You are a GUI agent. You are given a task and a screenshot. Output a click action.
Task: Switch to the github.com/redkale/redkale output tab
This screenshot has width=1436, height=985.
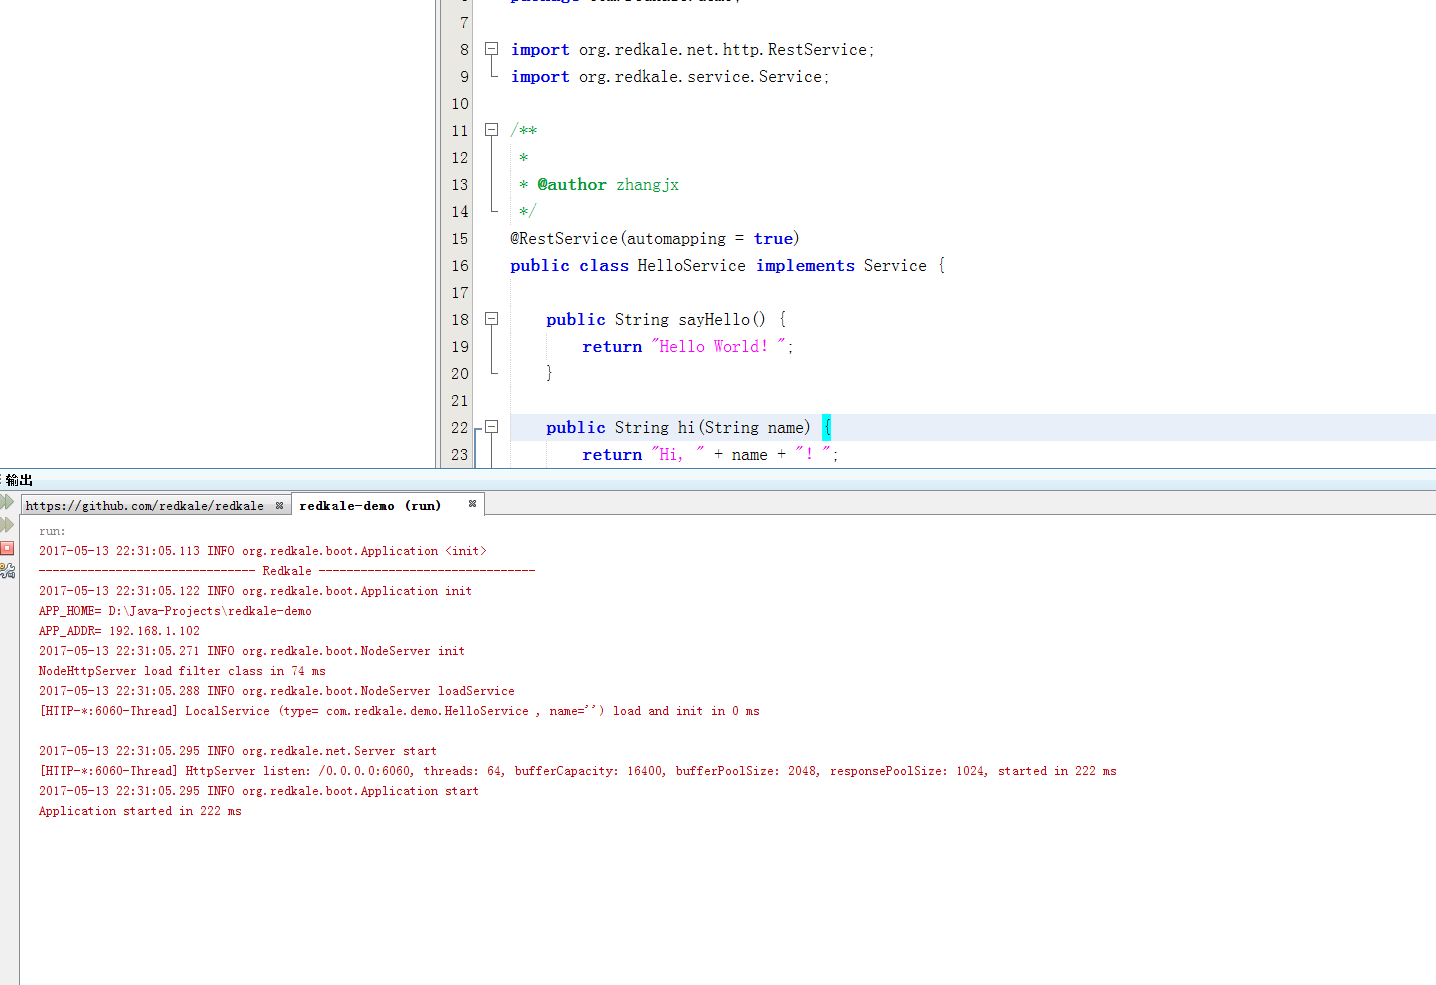point(144,506)
